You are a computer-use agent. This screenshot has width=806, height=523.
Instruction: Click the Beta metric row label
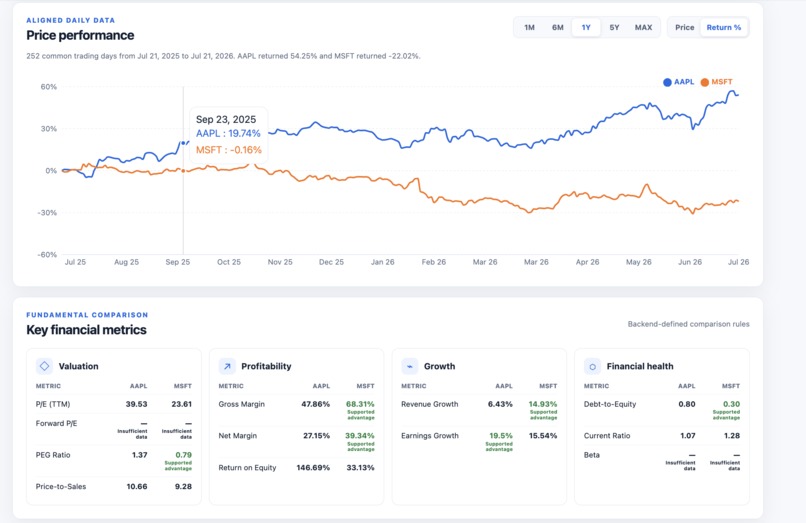tap(592, 455)
